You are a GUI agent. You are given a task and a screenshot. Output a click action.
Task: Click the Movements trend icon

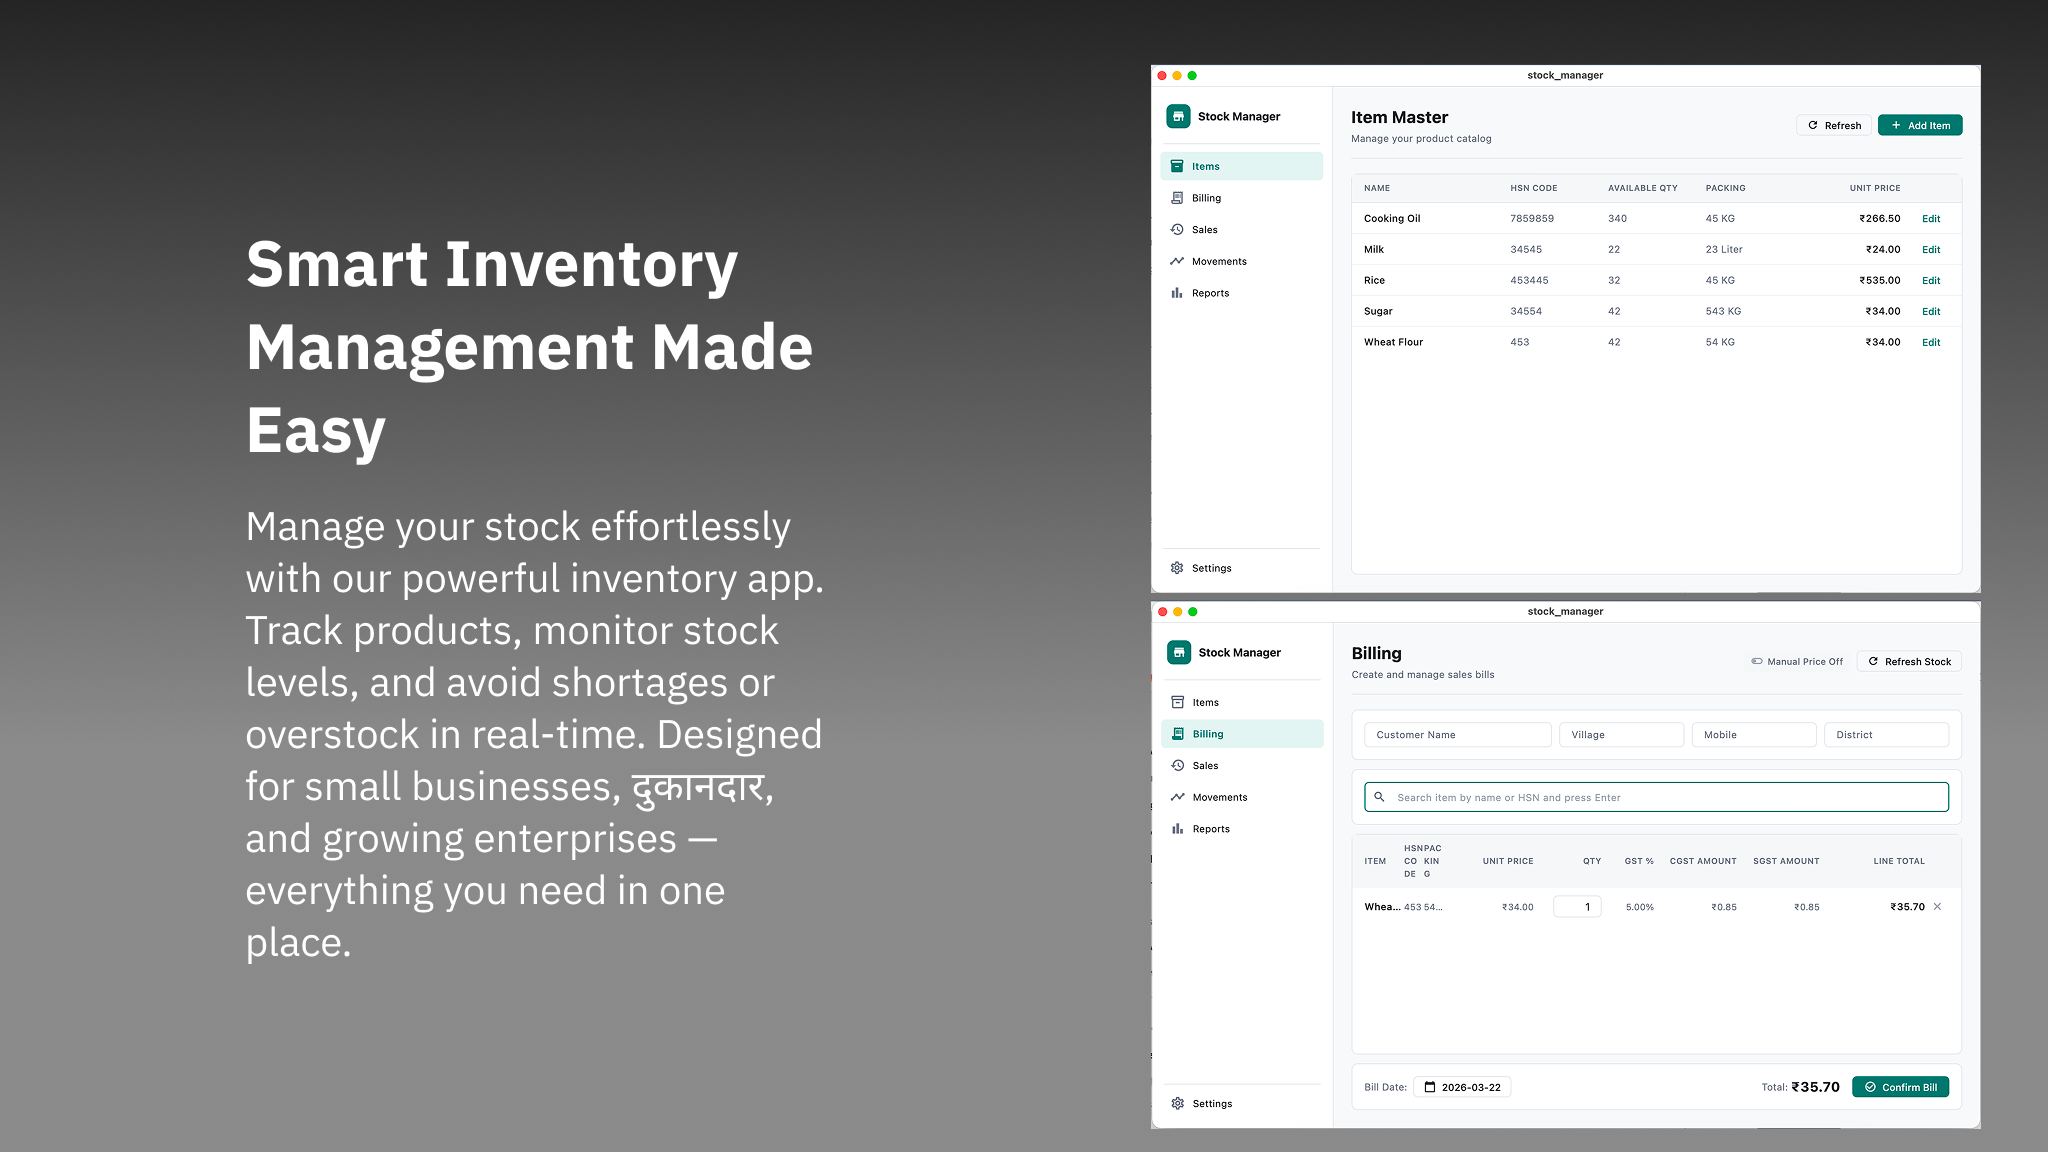[x=1177, y=261]
